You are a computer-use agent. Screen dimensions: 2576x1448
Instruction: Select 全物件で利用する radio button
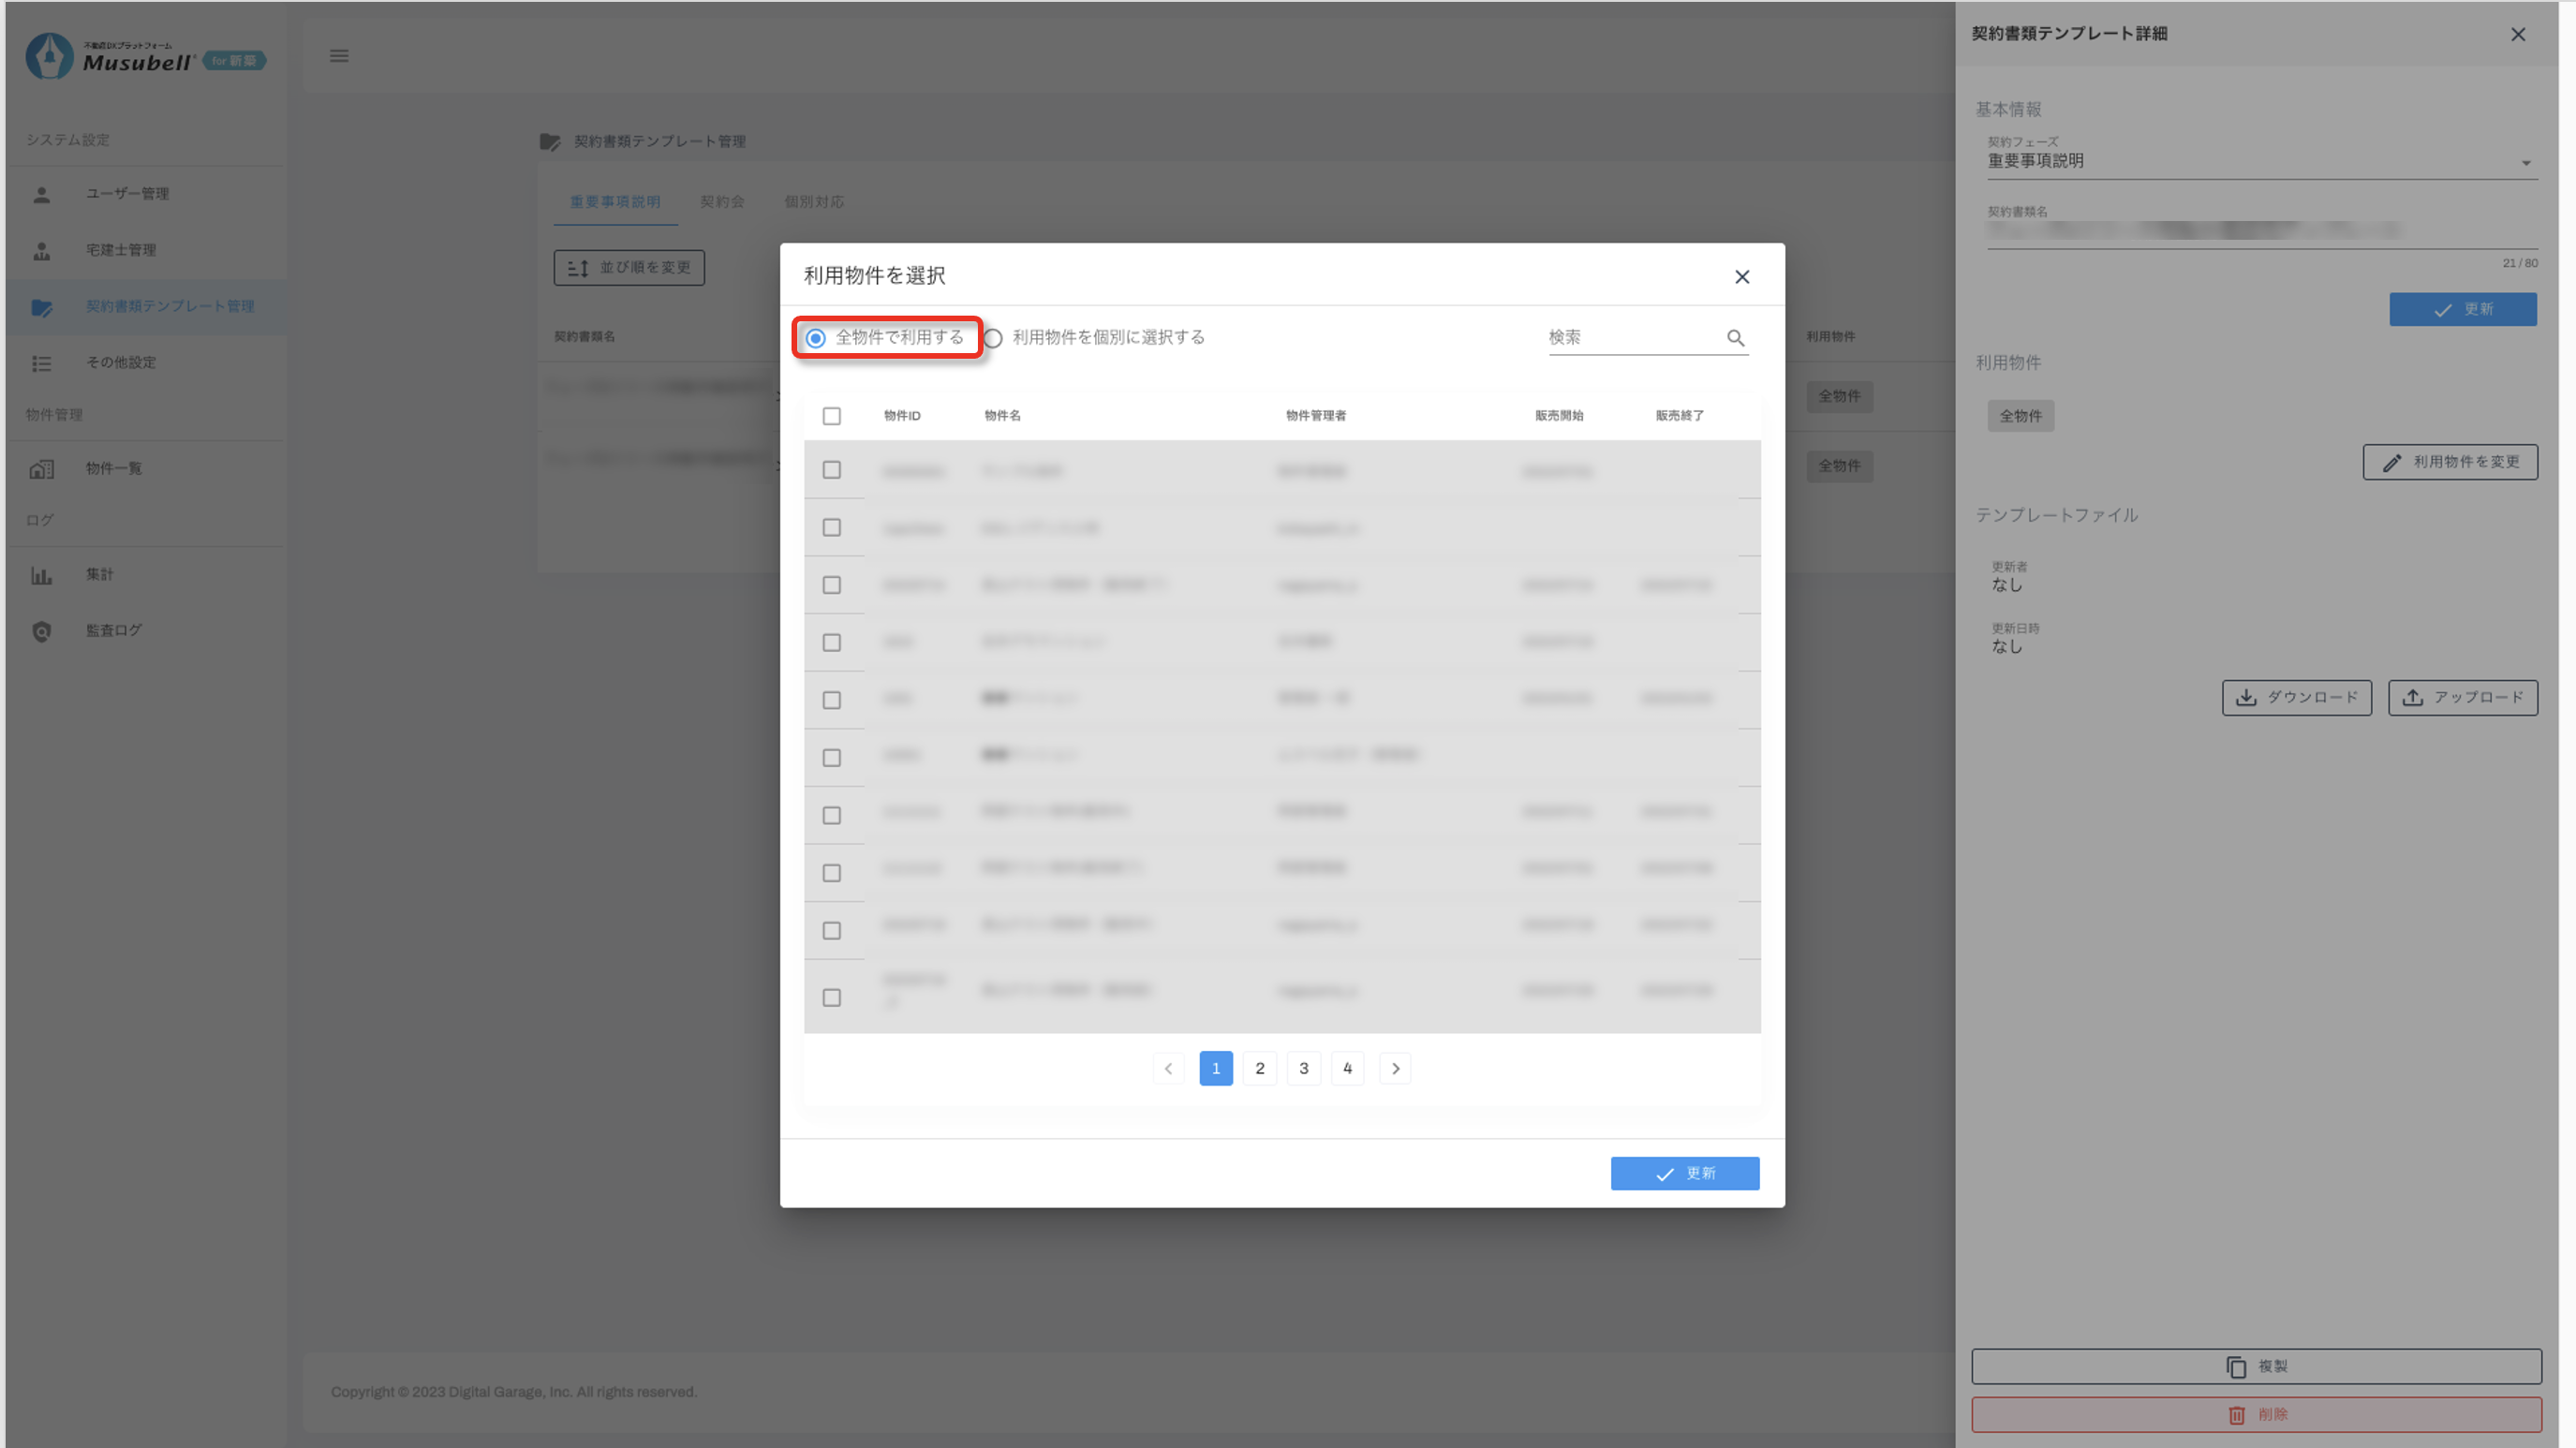pyautogui.click(x=816, y=338)
